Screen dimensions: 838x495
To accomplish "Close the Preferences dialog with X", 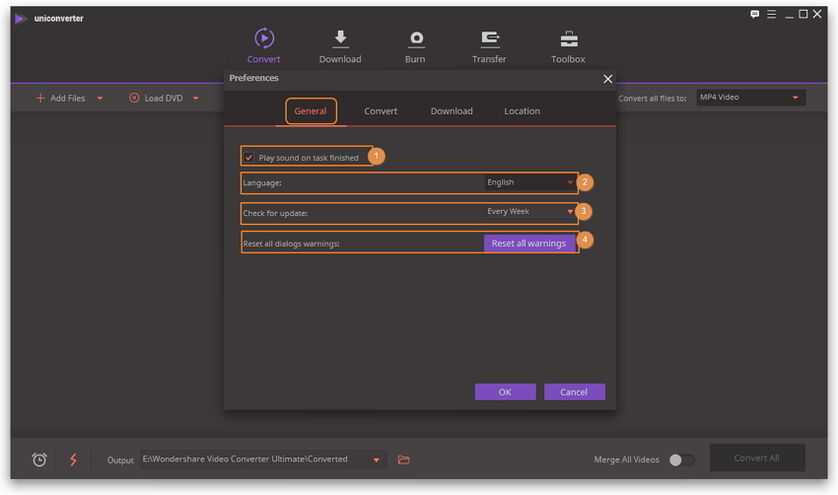I will click(607, 78).
